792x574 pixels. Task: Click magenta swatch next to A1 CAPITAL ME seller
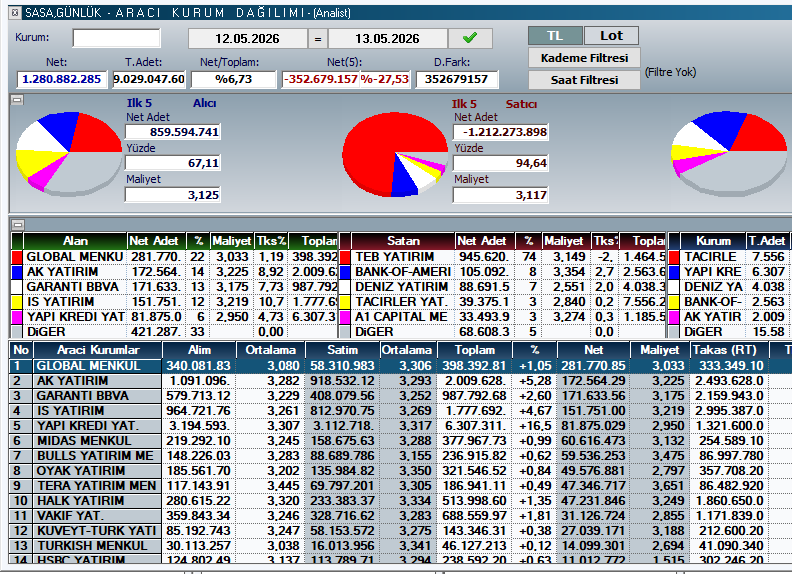(x=345, y=317)
